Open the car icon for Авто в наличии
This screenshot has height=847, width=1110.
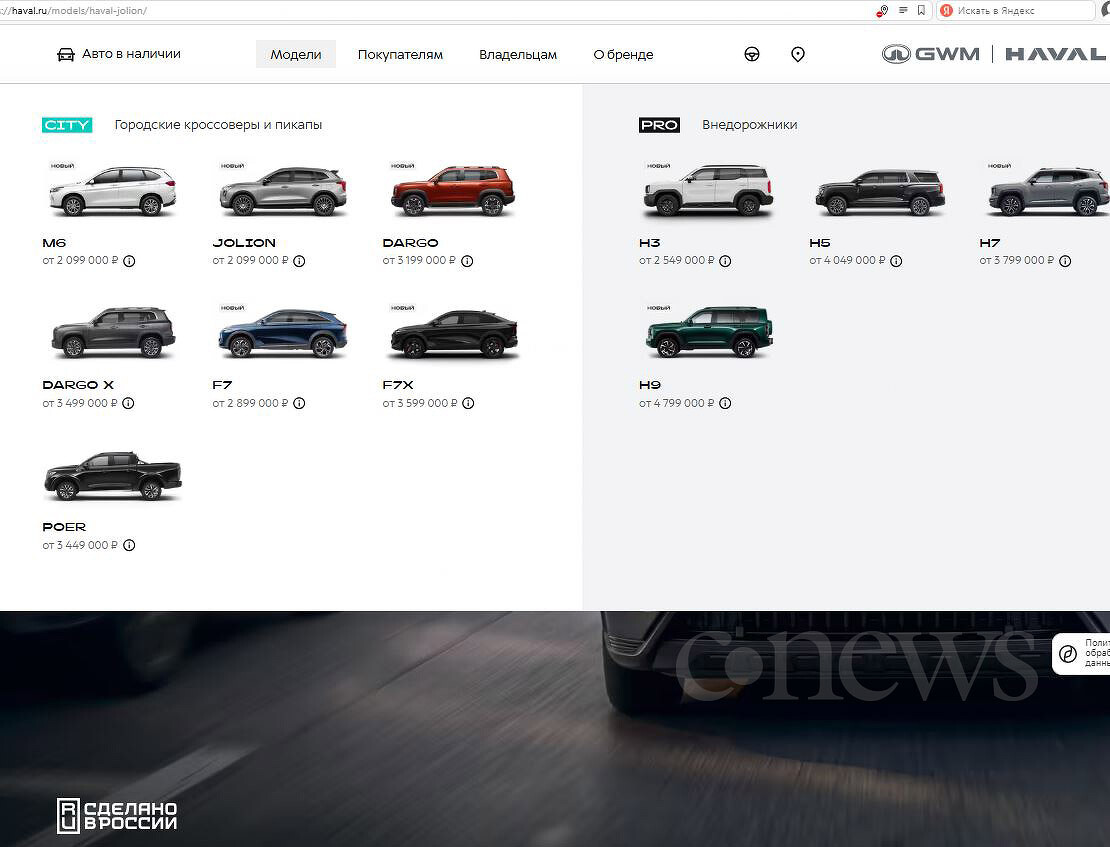tap(66, 55)
